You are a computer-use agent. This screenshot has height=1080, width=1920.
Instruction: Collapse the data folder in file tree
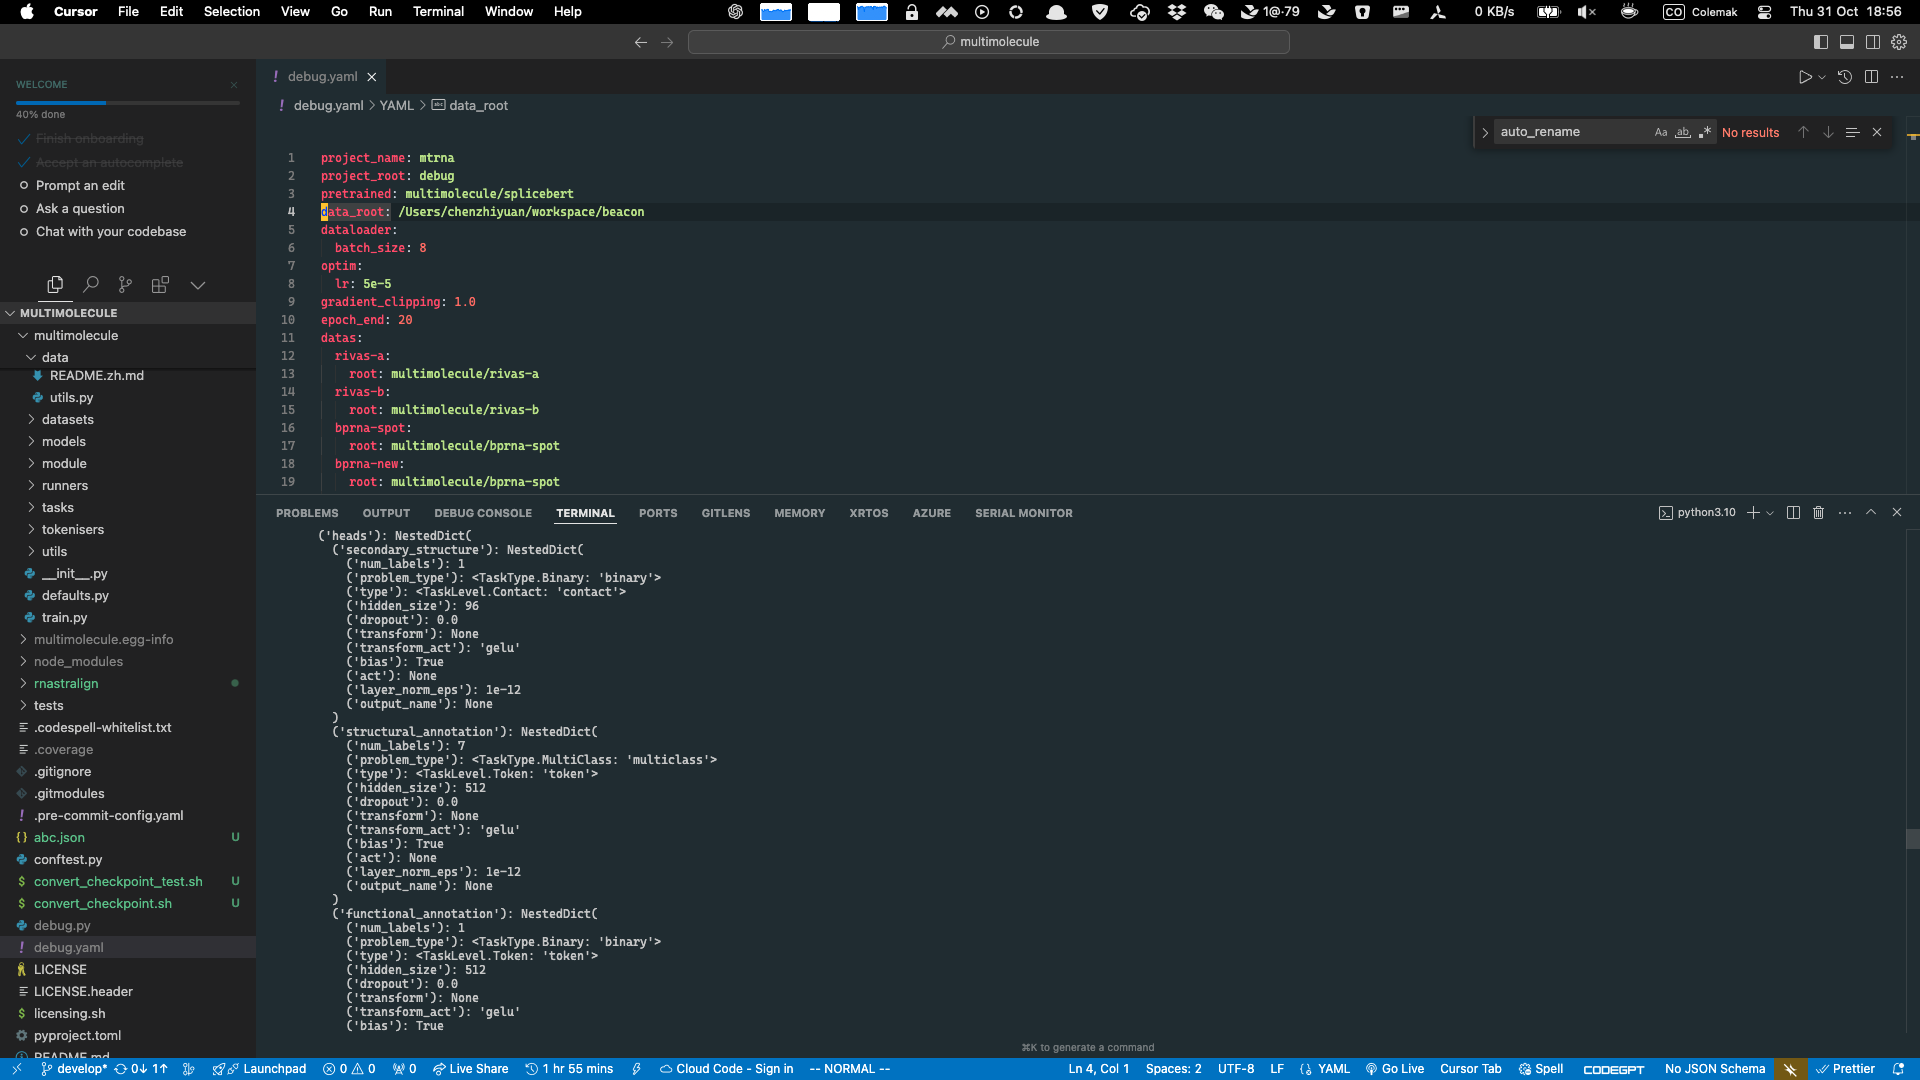coord(29,357)
